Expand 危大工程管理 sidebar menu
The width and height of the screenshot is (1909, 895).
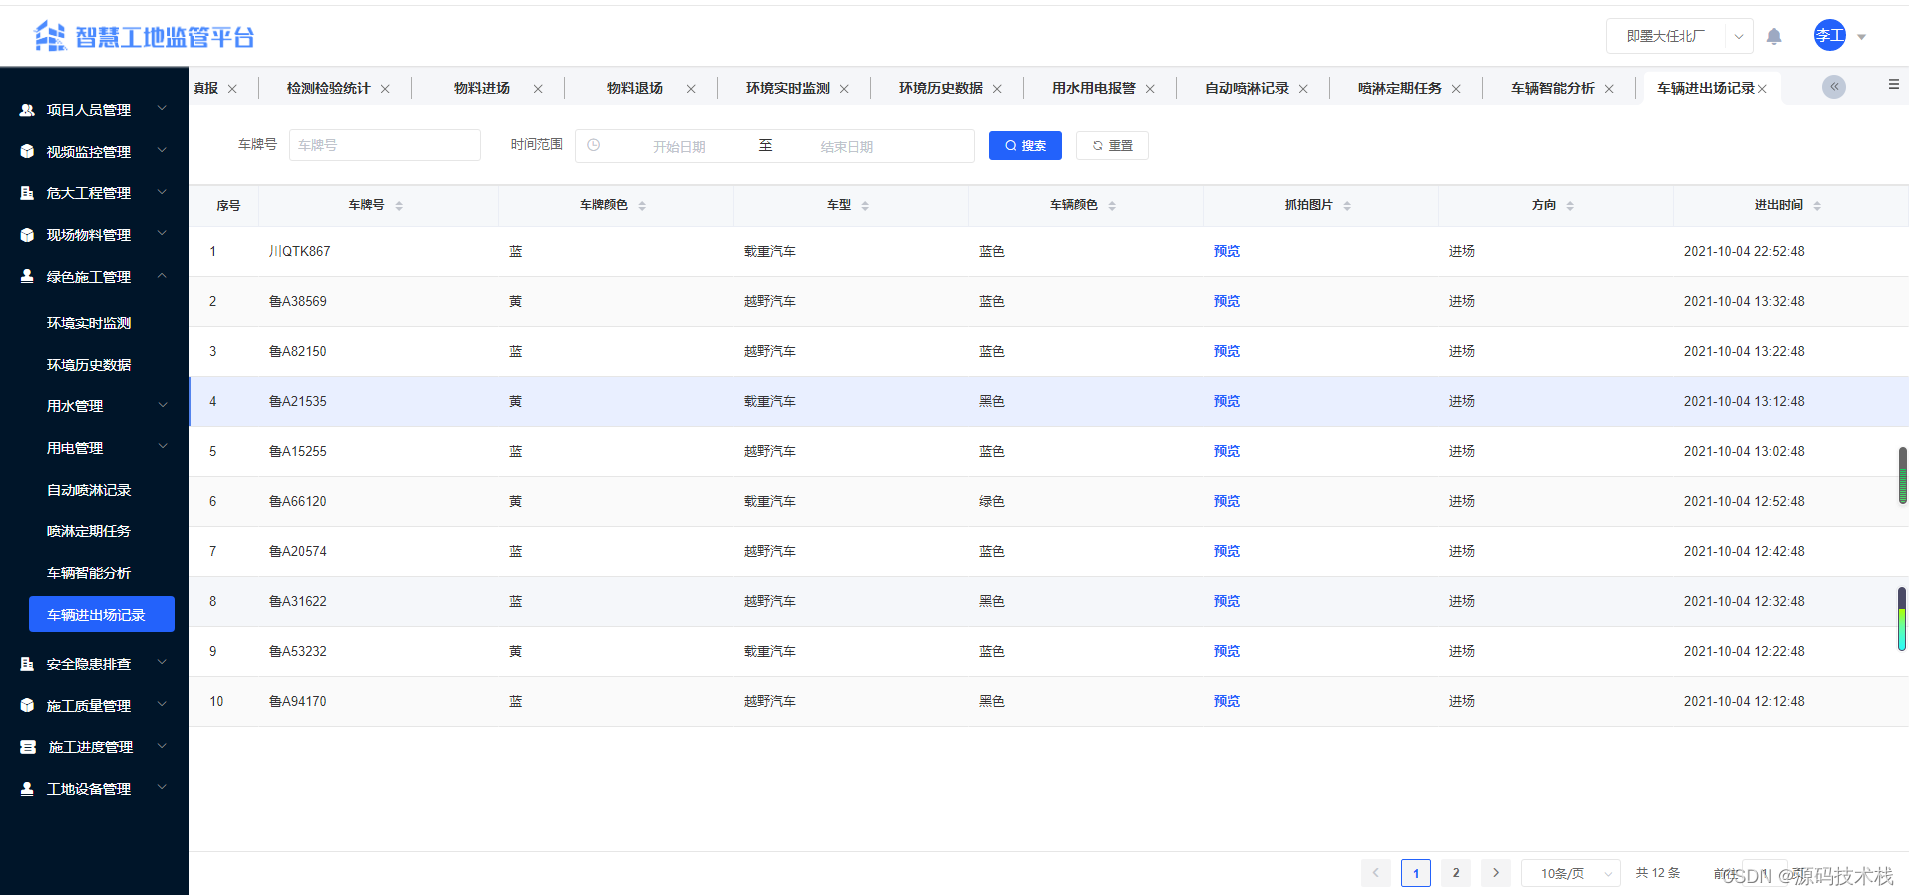[x=94, y=193]
